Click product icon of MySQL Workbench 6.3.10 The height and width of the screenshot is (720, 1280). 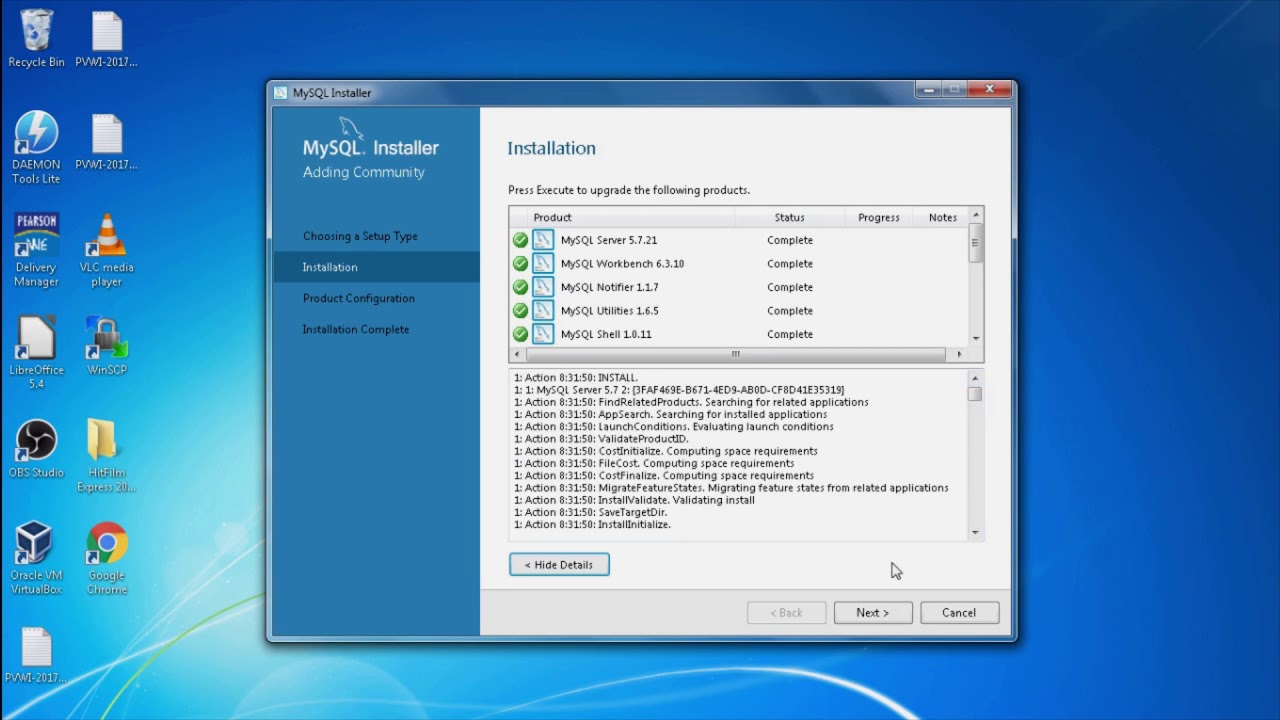click(x=543, y=264)
